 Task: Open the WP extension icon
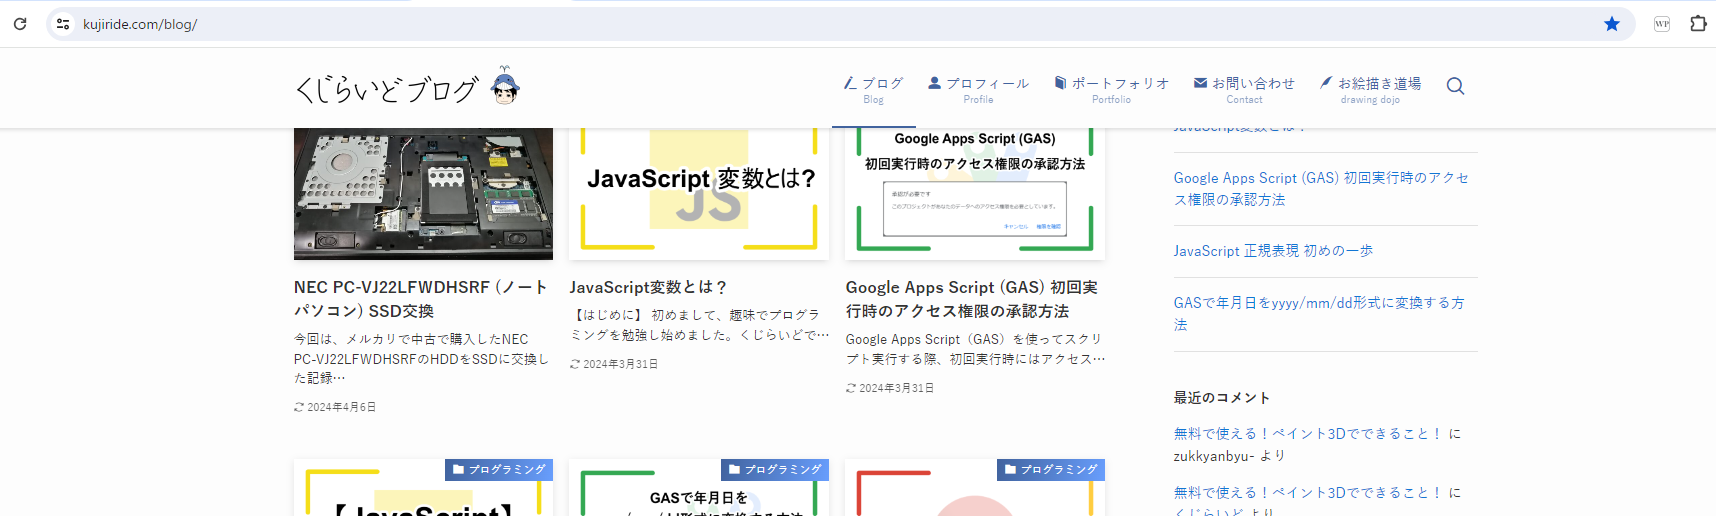(x=1662, y=24)
